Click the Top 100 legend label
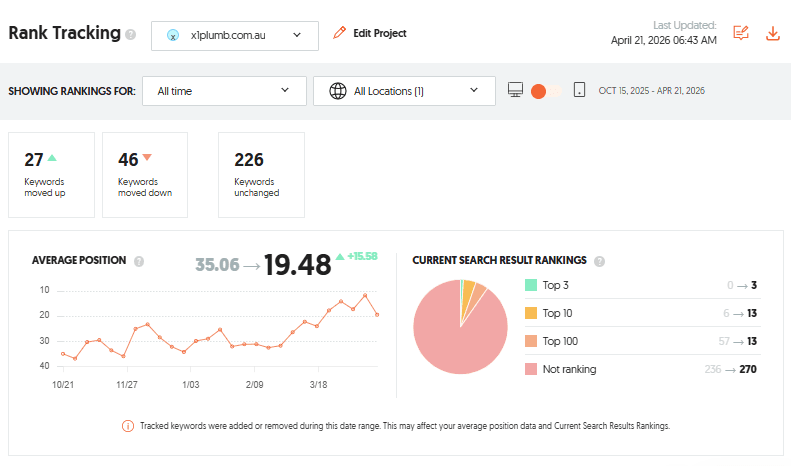This screenshot has height=466, width=791. pyautogui.click(x=560, y=341)
